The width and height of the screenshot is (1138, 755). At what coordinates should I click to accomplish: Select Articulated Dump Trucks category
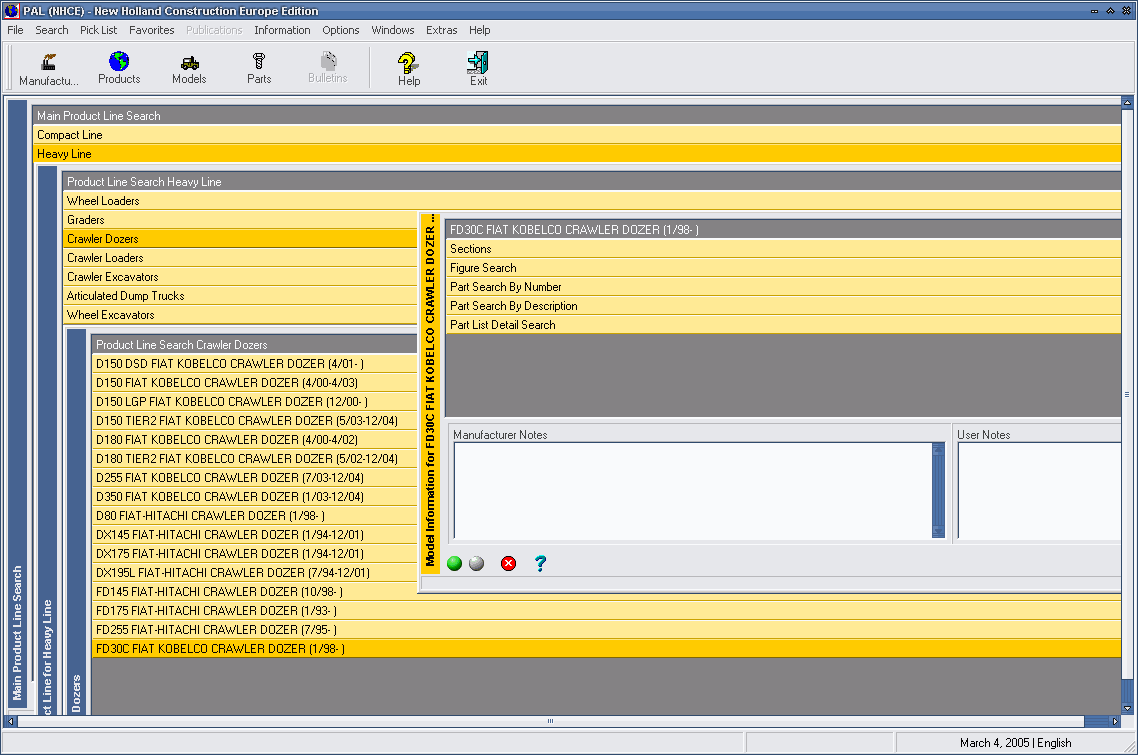(240, 296)
